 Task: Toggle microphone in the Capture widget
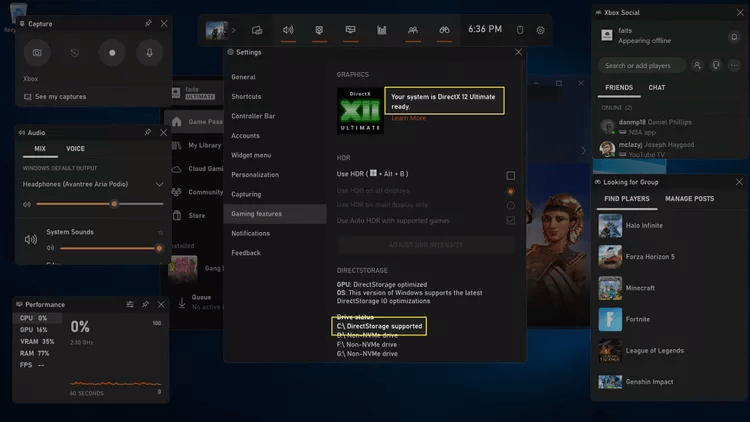149,53
